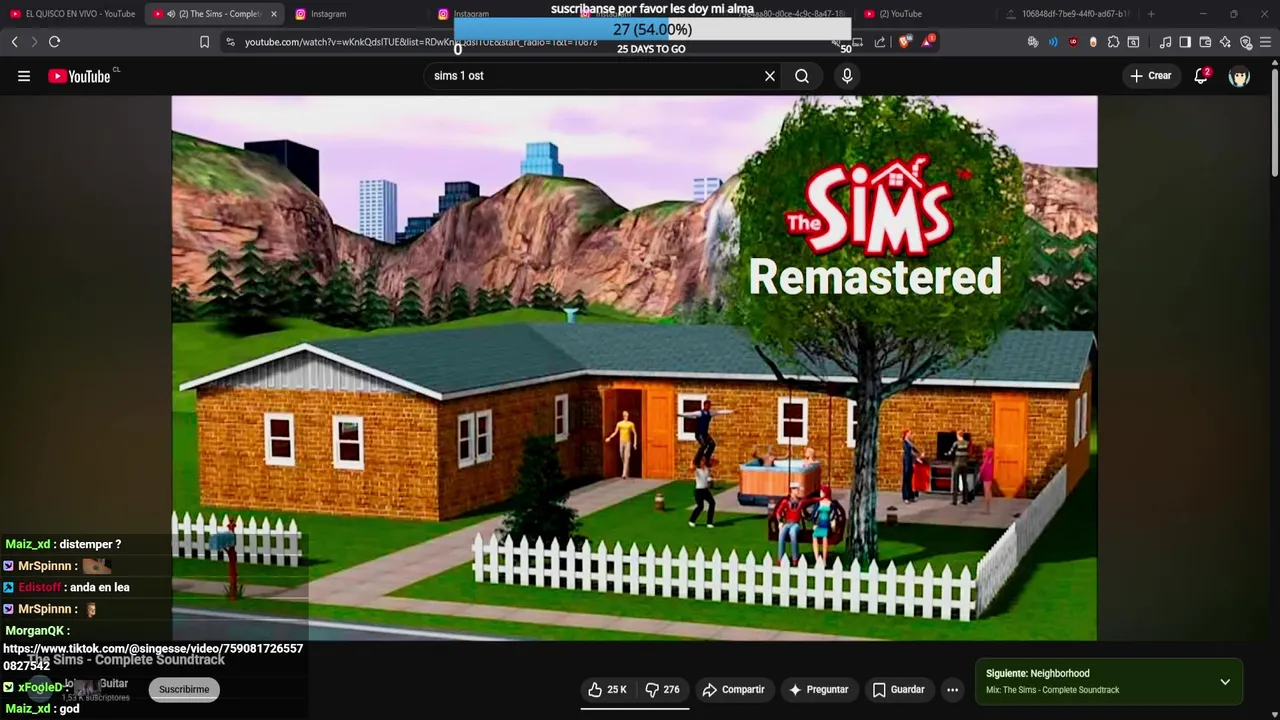This screenshot has height=720, width=1280.
Task: View site settings icon in the address bar
Action: [x=231, y=42]
